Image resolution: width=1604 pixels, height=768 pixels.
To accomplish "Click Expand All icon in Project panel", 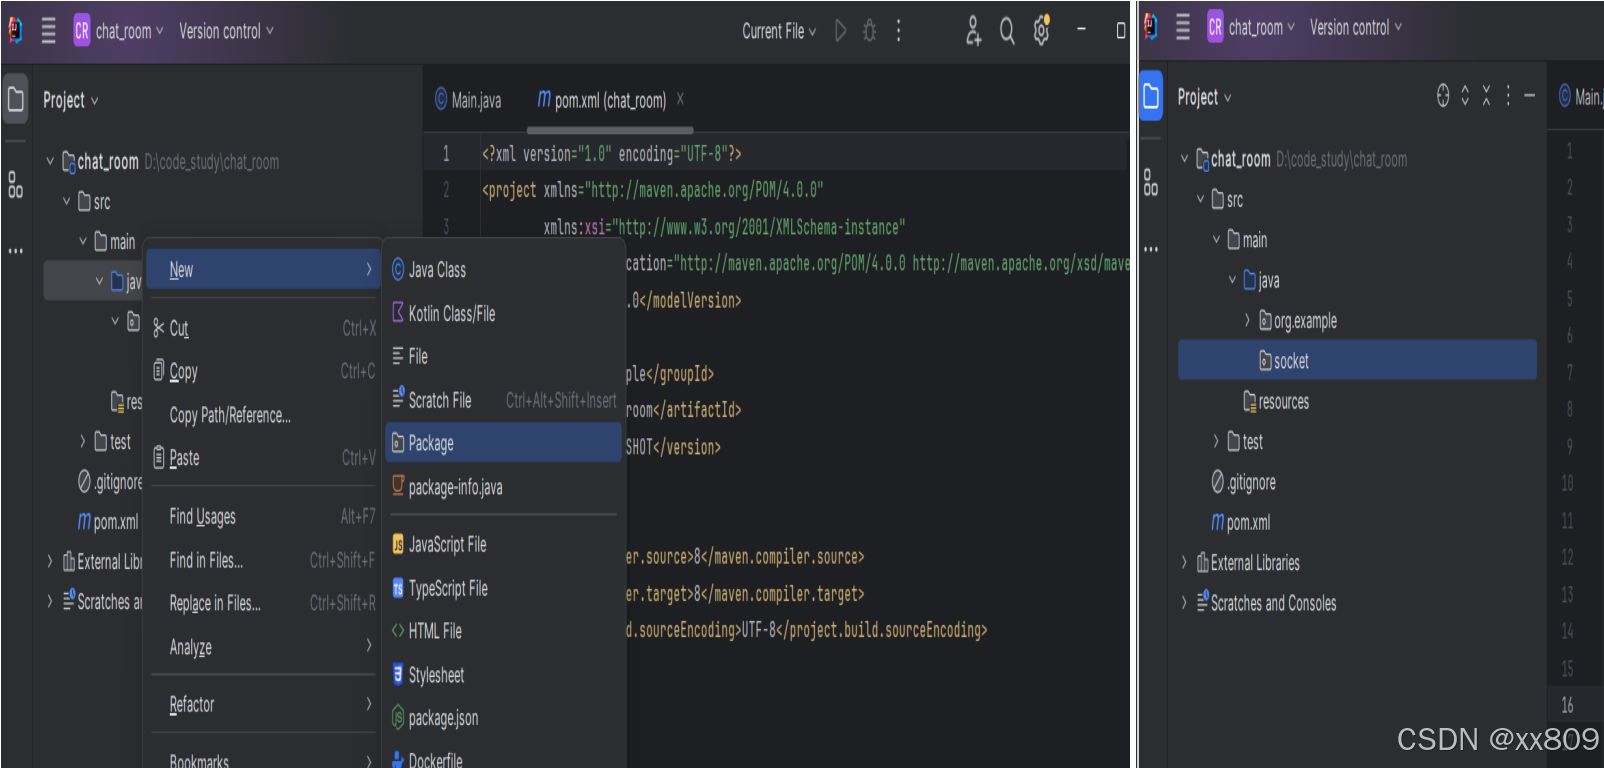I will point(1465,96).
